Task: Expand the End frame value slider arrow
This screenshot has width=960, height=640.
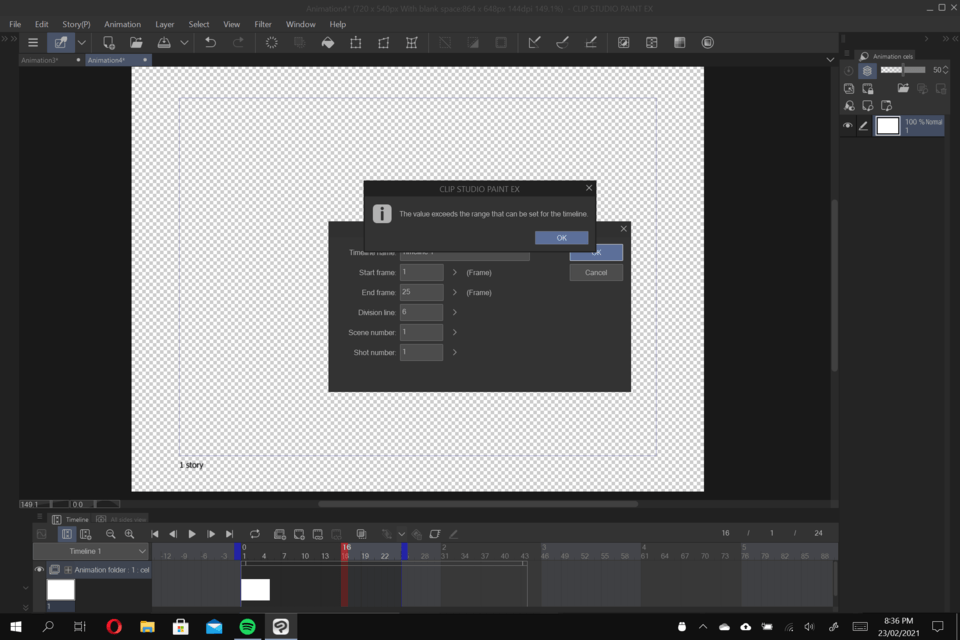Action: pyautogui.click(x=454, y=292)
